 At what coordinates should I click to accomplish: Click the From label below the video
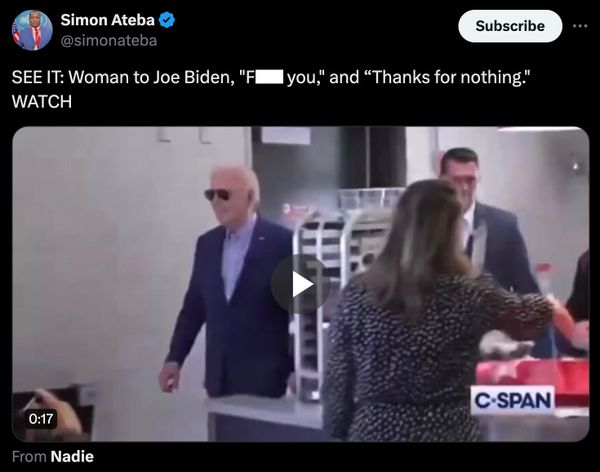click(x=29, y=456)
